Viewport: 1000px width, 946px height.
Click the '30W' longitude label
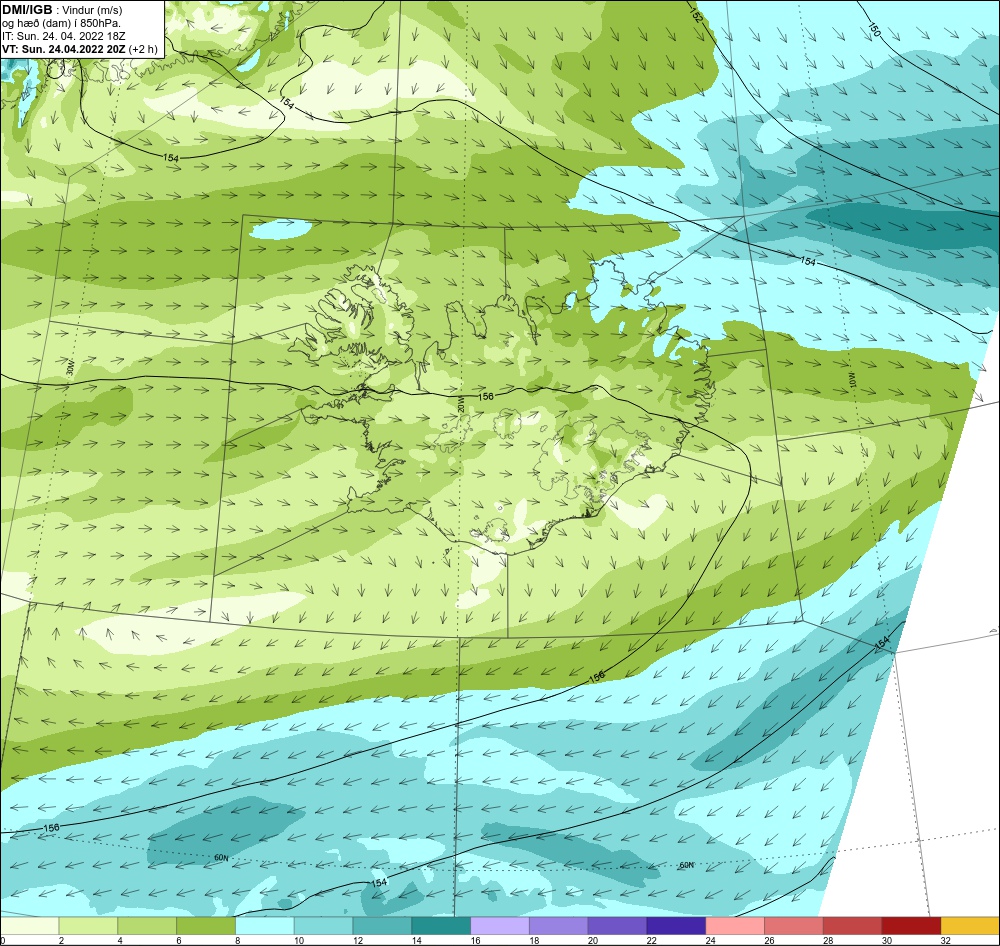[x=70, y=368]
